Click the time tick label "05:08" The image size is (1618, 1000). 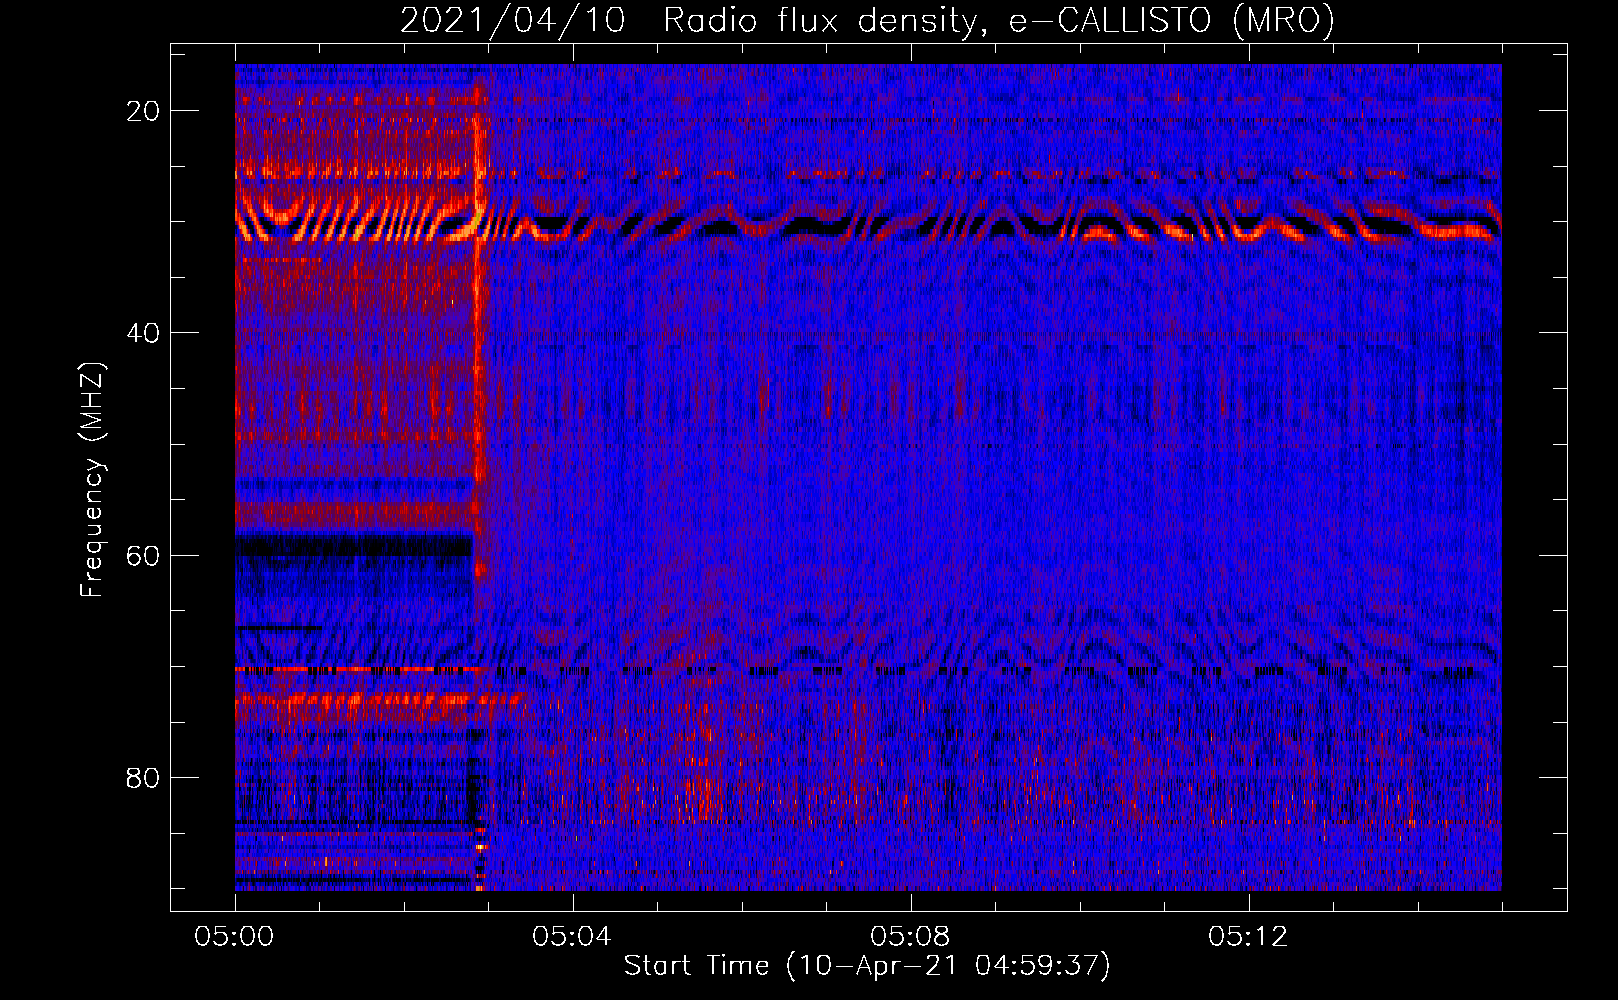click(910, 937)
